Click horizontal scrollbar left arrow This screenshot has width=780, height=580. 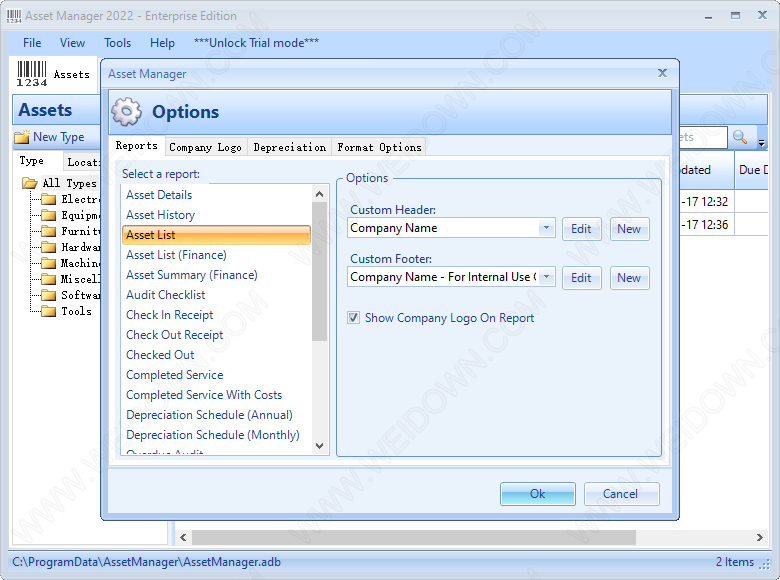tap(183, 537)
